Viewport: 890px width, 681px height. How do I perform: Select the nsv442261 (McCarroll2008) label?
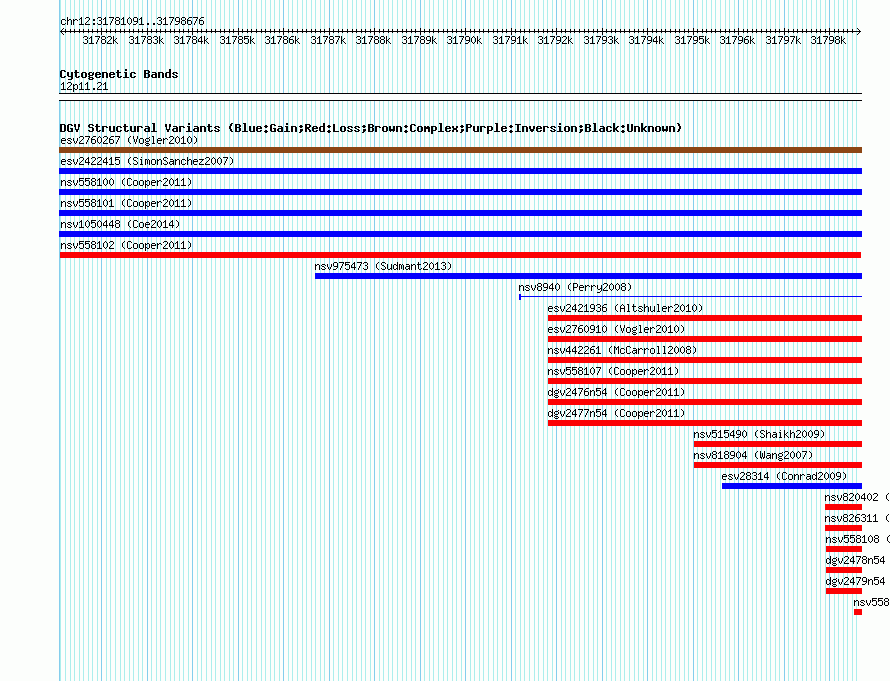(622, 350)
